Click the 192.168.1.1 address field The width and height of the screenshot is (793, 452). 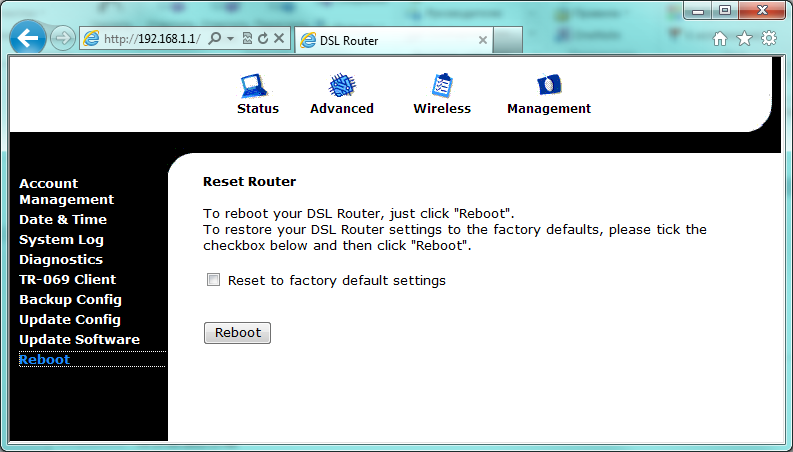150,39
